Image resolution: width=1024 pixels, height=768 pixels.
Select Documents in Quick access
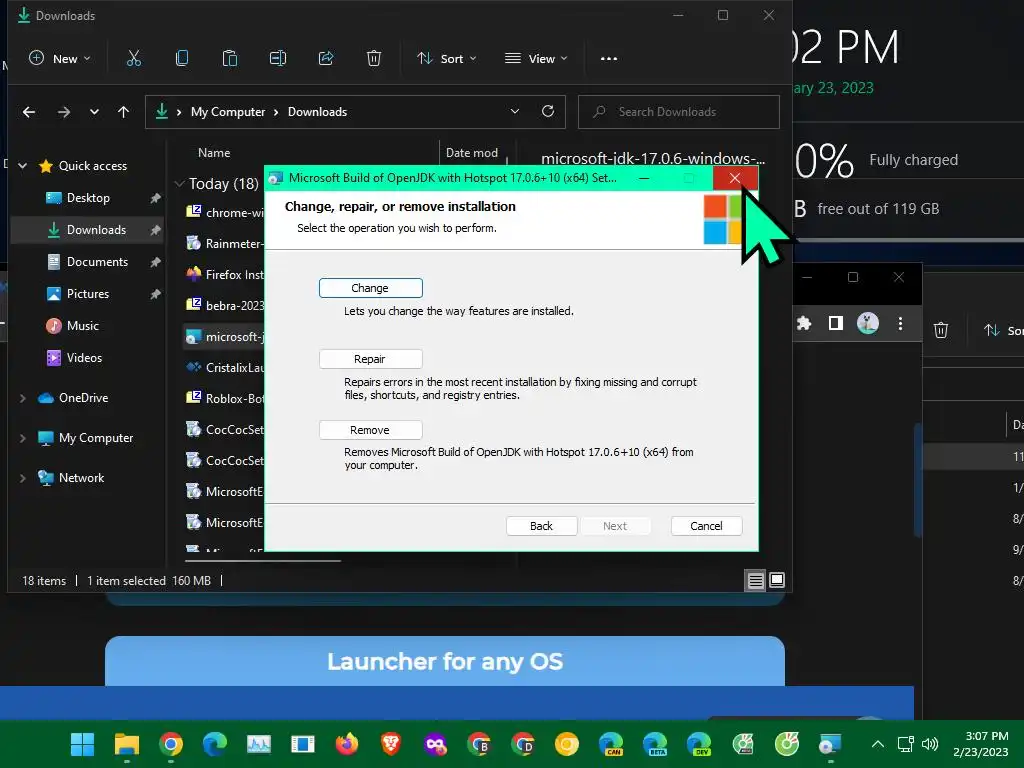click(x=97, y=262)
